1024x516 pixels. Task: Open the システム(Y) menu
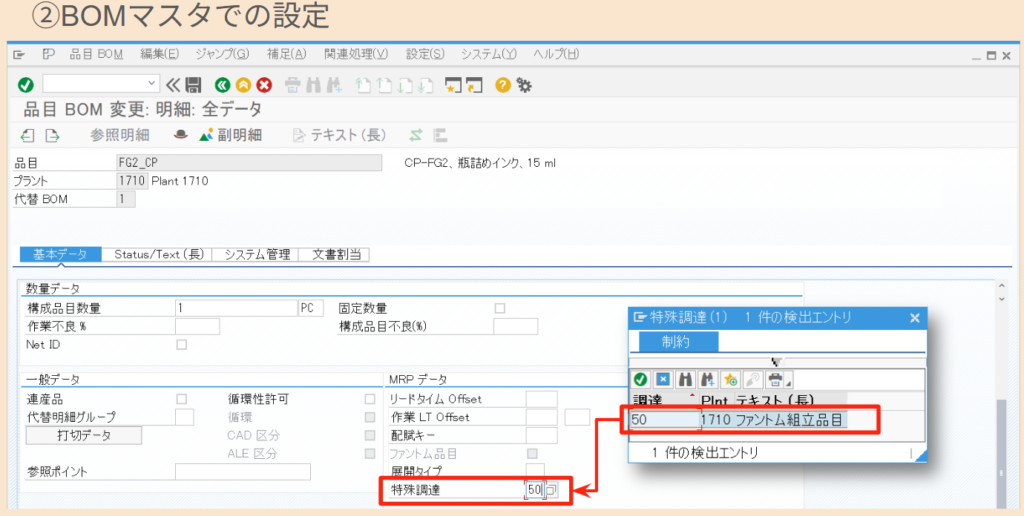click(x=489, y=54)
